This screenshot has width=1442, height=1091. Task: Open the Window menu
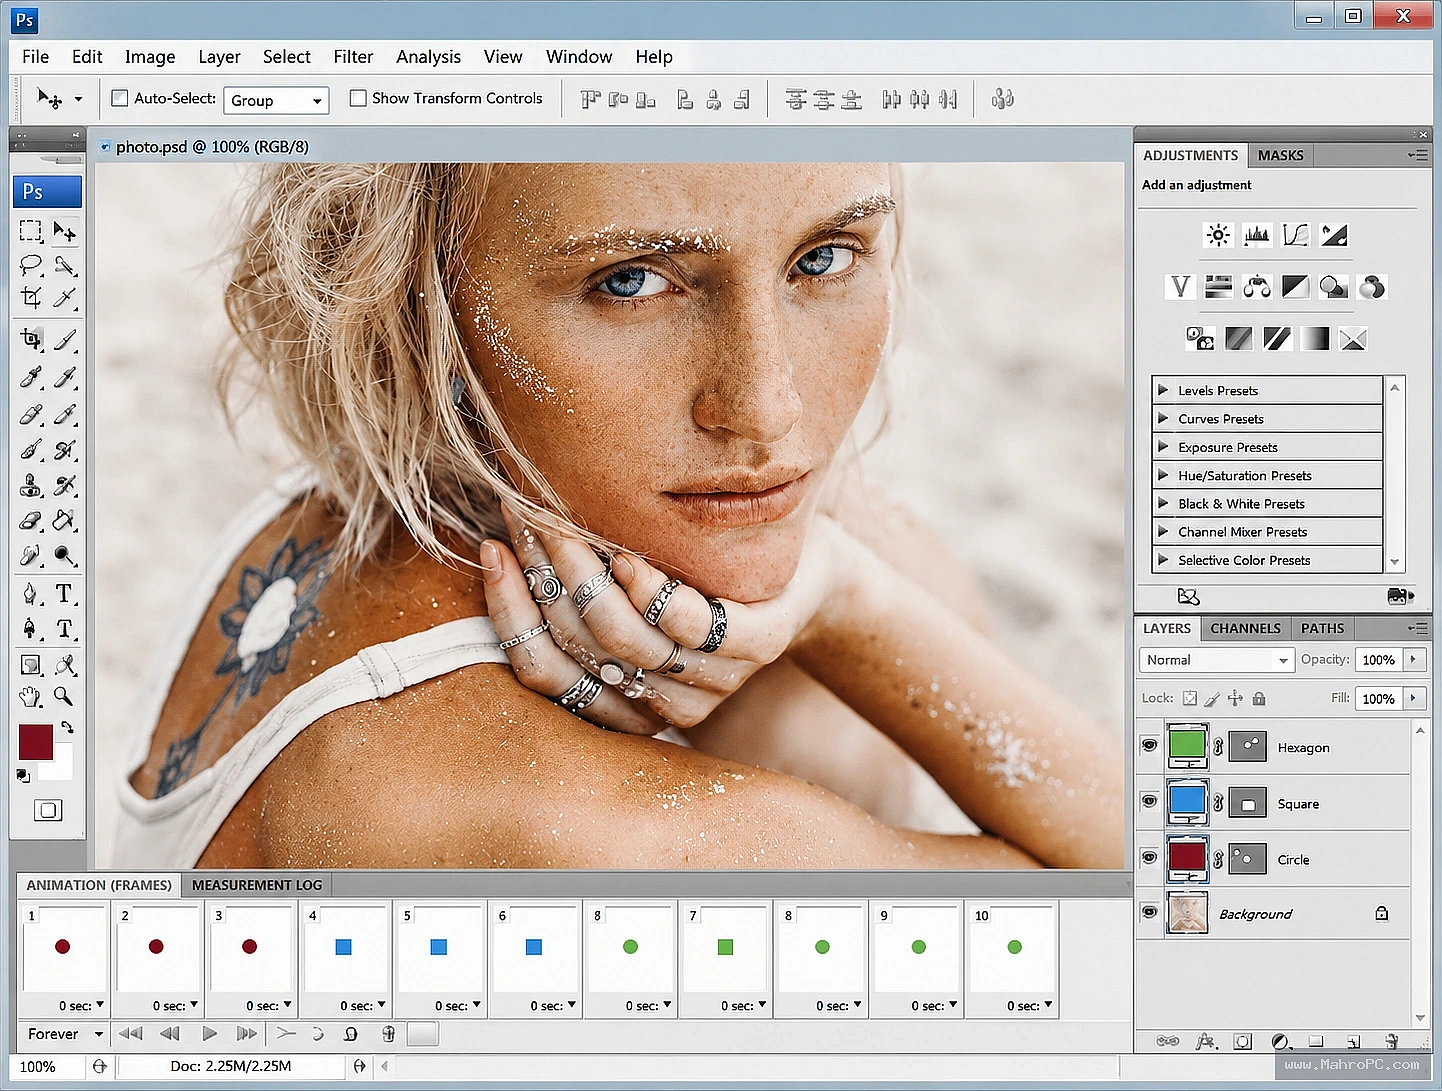(x=579, y=57)
